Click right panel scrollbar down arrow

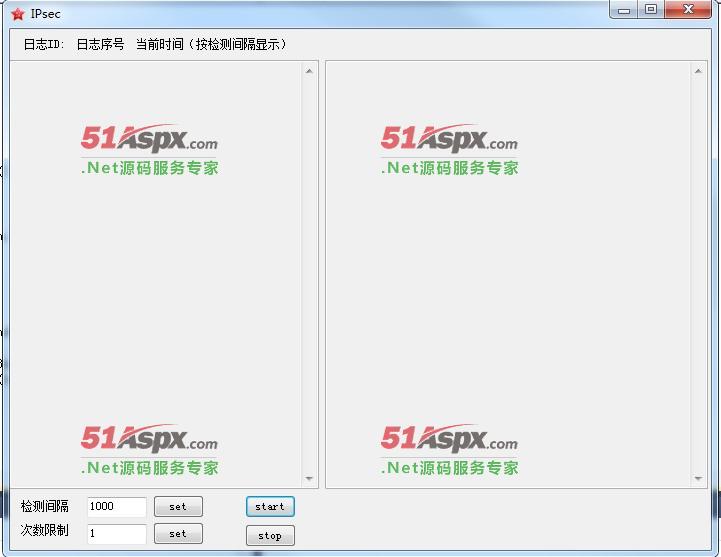point(698,479)
